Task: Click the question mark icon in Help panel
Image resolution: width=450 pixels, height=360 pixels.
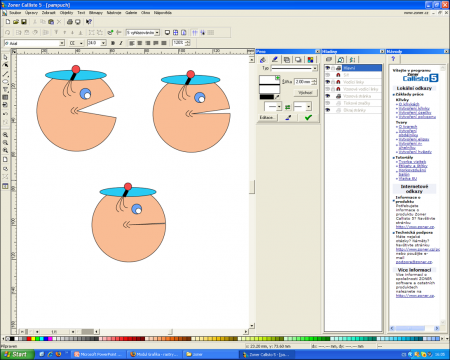Action: click(393, 59)
